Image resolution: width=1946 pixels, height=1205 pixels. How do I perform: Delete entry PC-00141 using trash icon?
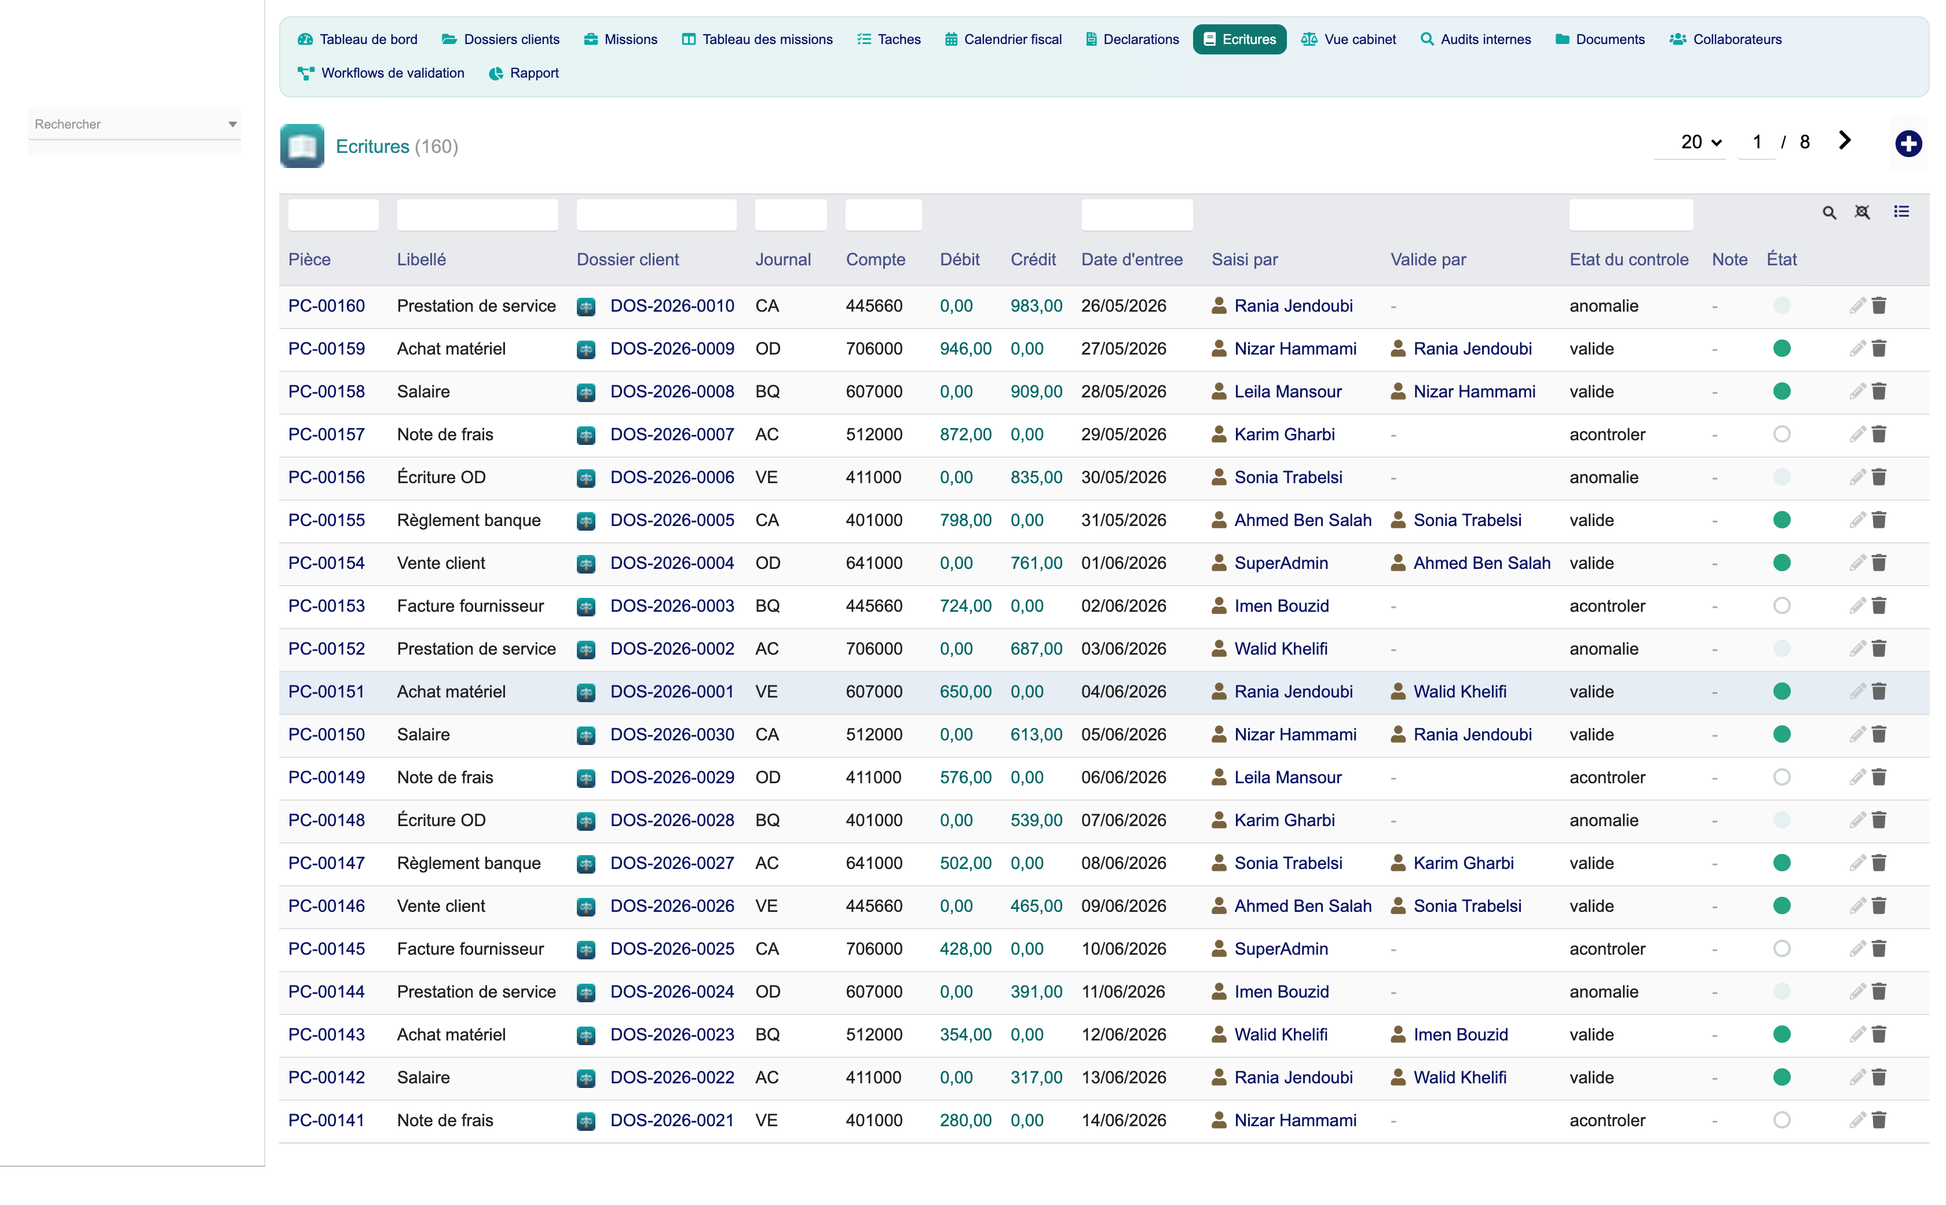1879,1120
